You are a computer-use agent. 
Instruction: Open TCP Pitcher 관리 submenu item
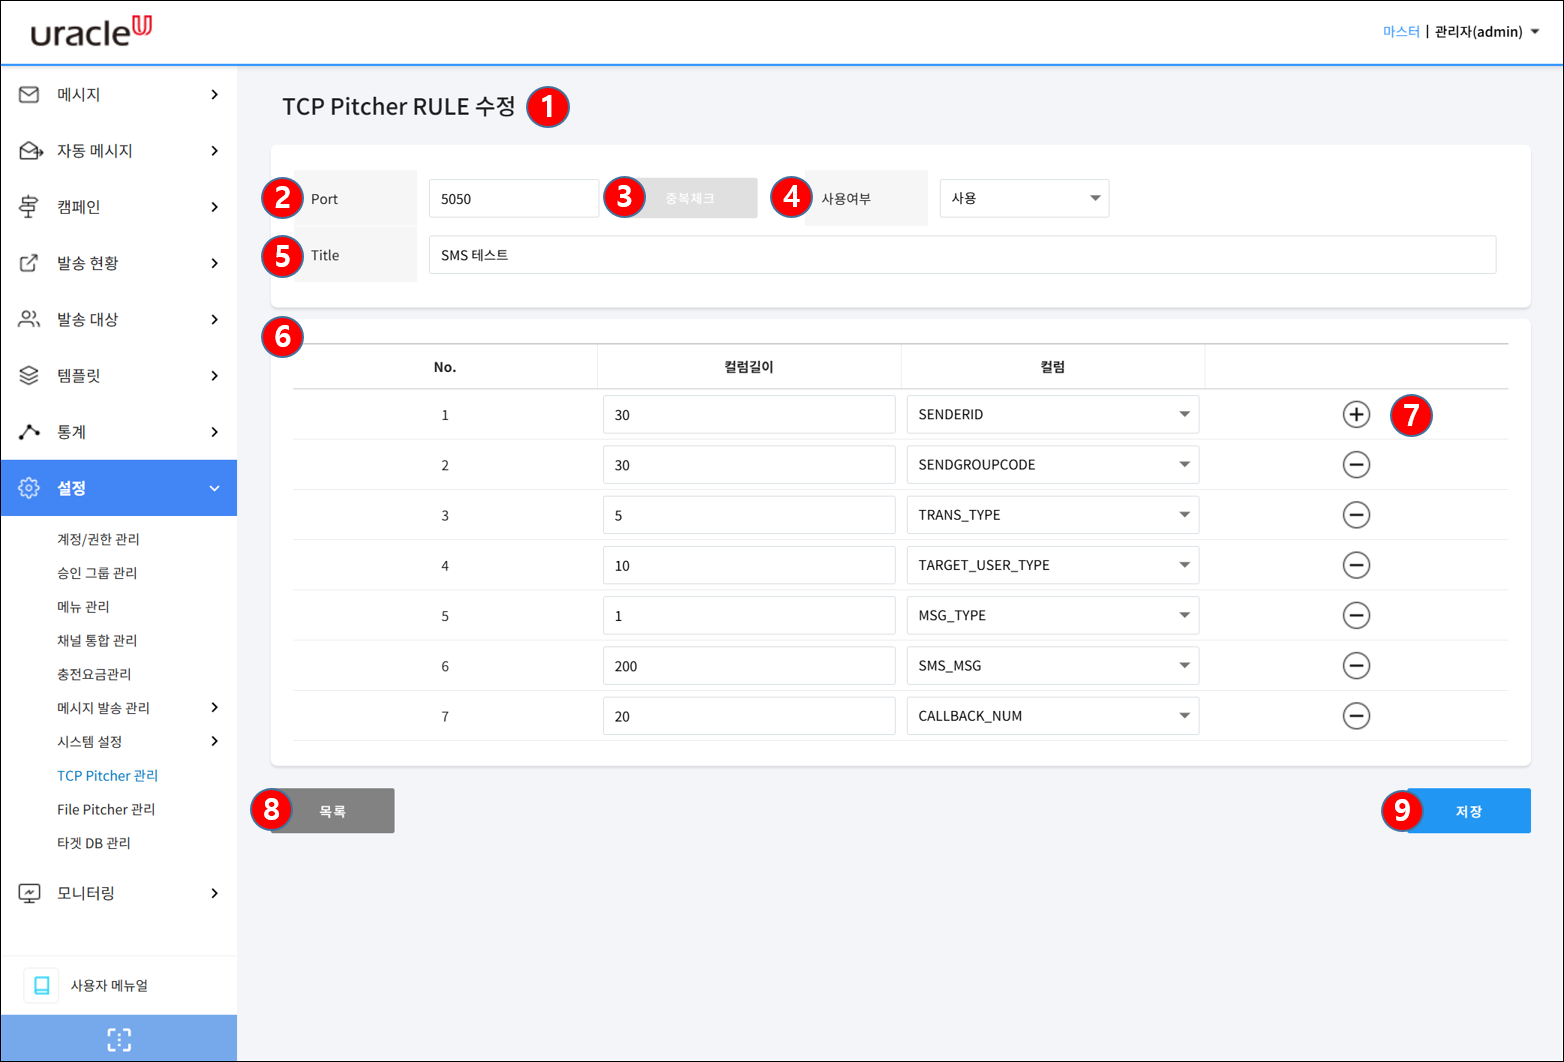tap(107, 775)
